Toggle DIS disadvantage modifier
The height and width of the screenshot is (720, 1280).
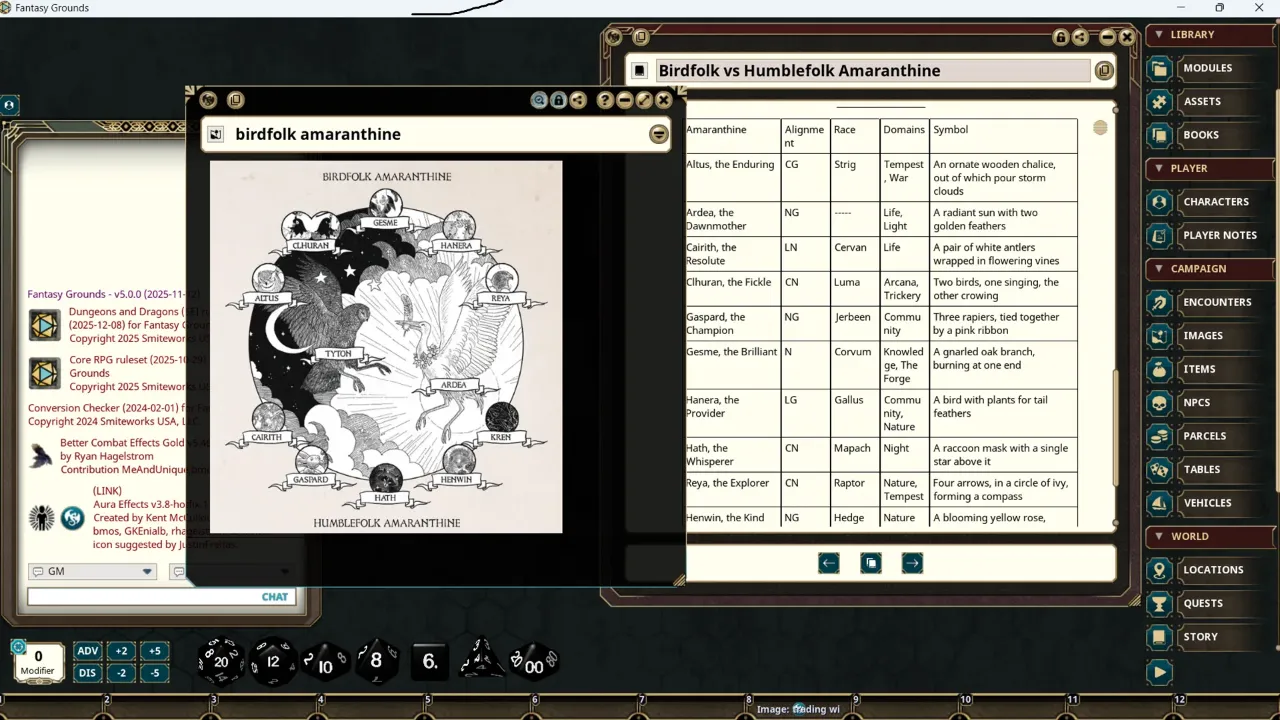pyautogui.click(x=88, y=673)
